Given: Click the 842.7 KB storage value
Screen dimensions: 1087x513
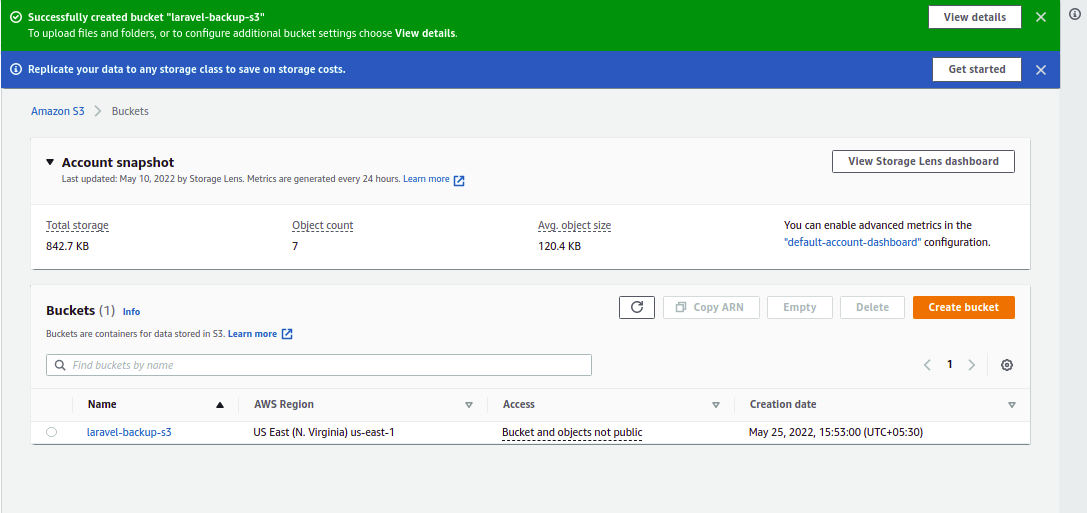Looking at the screenshot, I should point(67,246).
